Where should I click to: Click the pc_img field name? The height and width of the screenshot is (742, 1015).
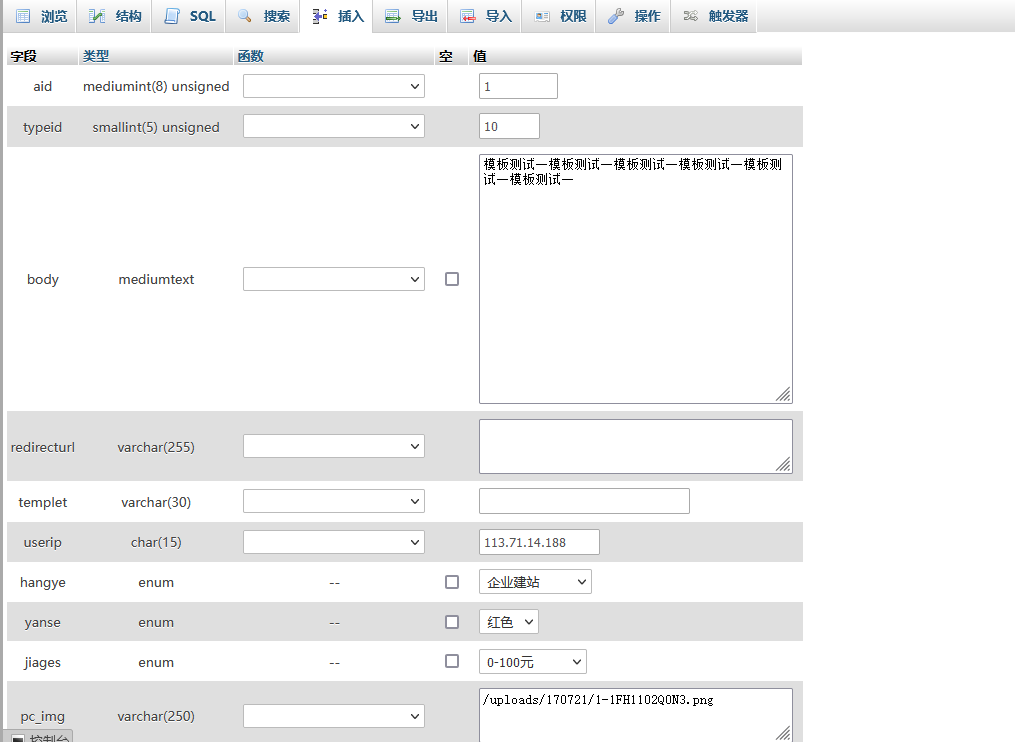click(43, 716)
